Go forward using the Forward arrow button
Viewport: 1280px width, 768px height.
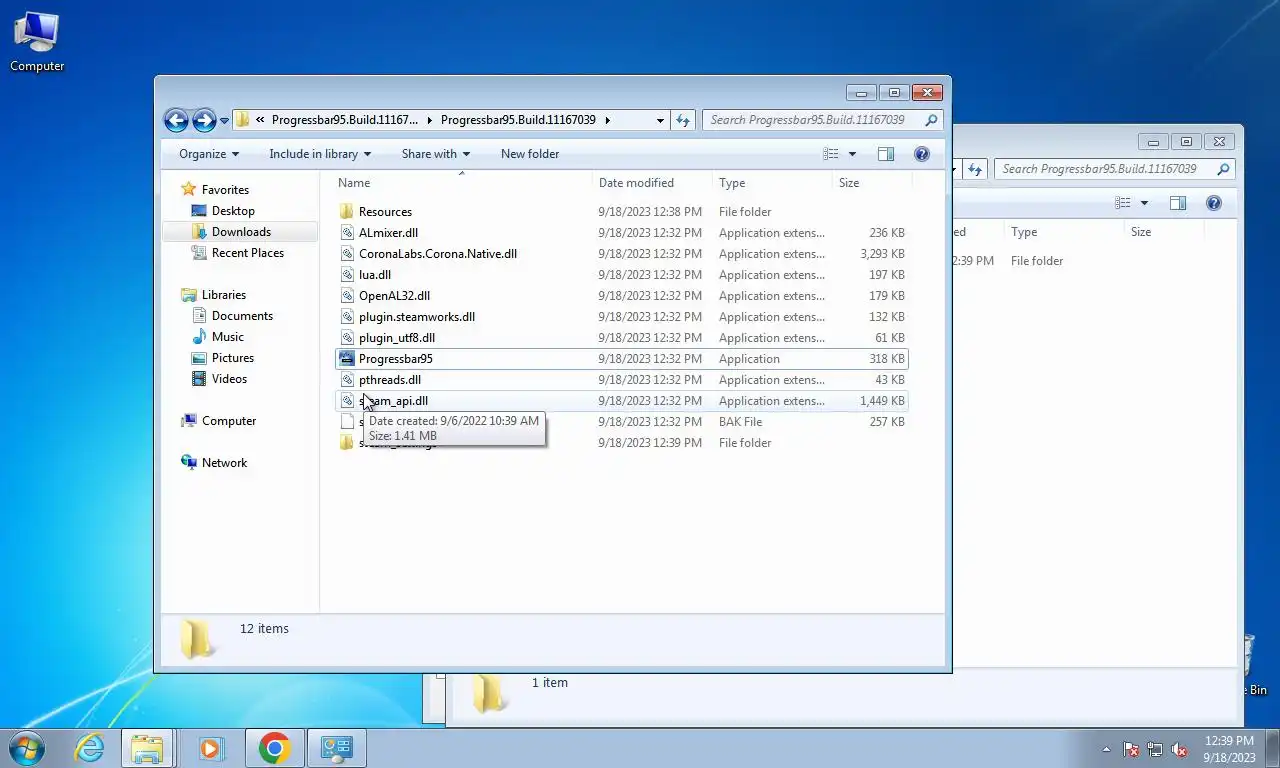click(204, 120)
